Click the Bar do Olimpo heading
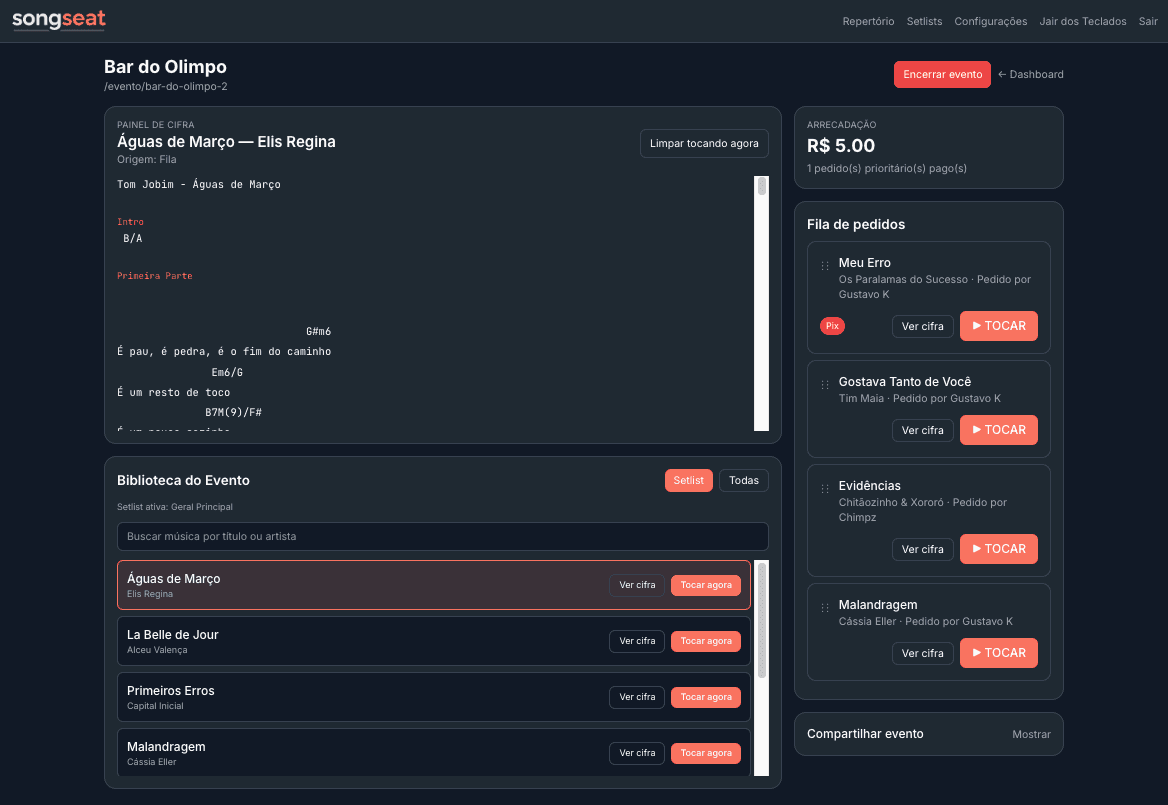Image resolution: width=1168 pixels, height=805 pixels. (x=165, y=66)
